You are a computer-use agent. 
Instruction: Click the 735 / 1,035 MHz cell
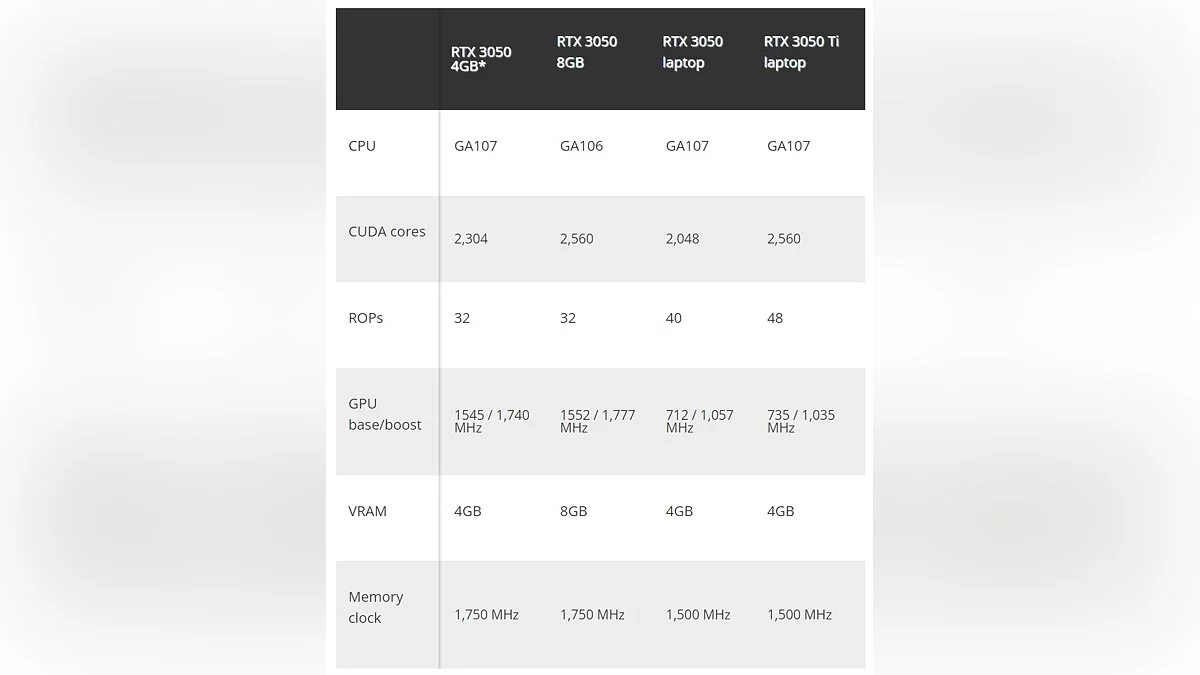(x=801, y=421)
